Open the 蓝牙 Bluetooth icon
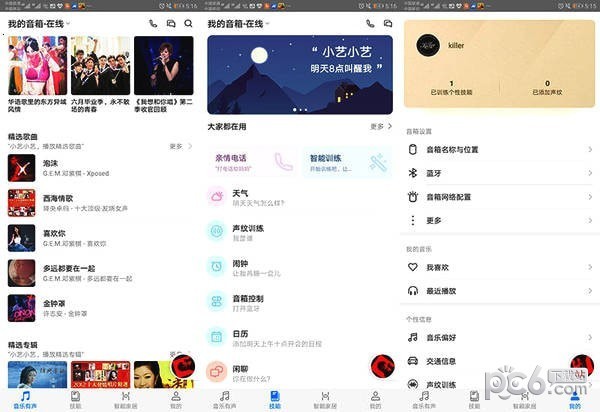Image resolution: width=600 pixels, height=412 pixels. [x=412, y=173]
